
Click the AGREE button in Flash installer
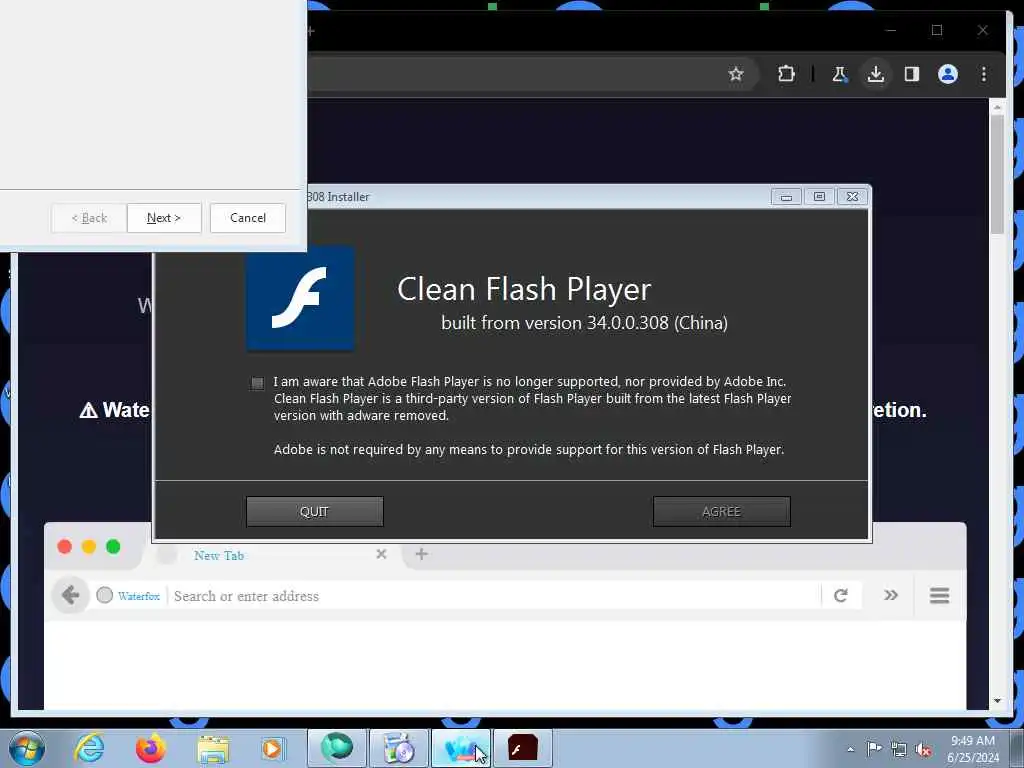(722, 511)
